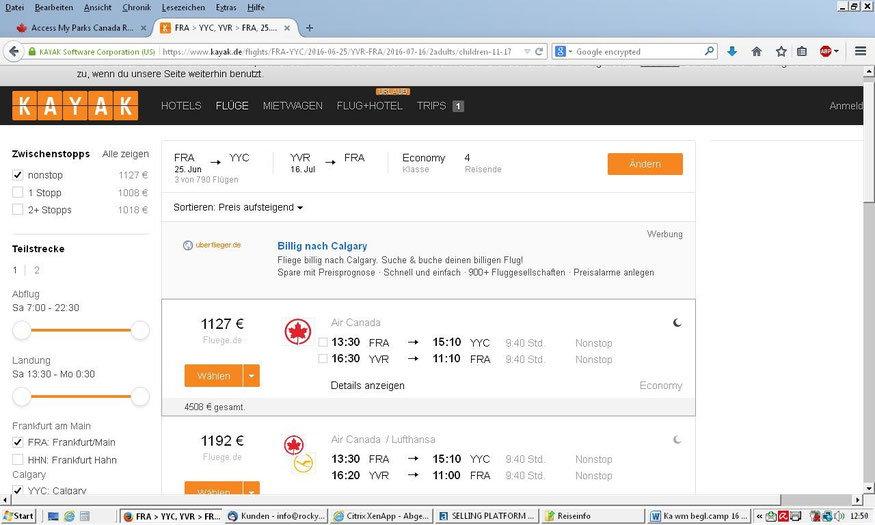The width and height of the screenshot is (875, 525).
Task: Uncheck the FRA: Frankfurt/Main airport checkbox
Action: [x=18, y=442]
